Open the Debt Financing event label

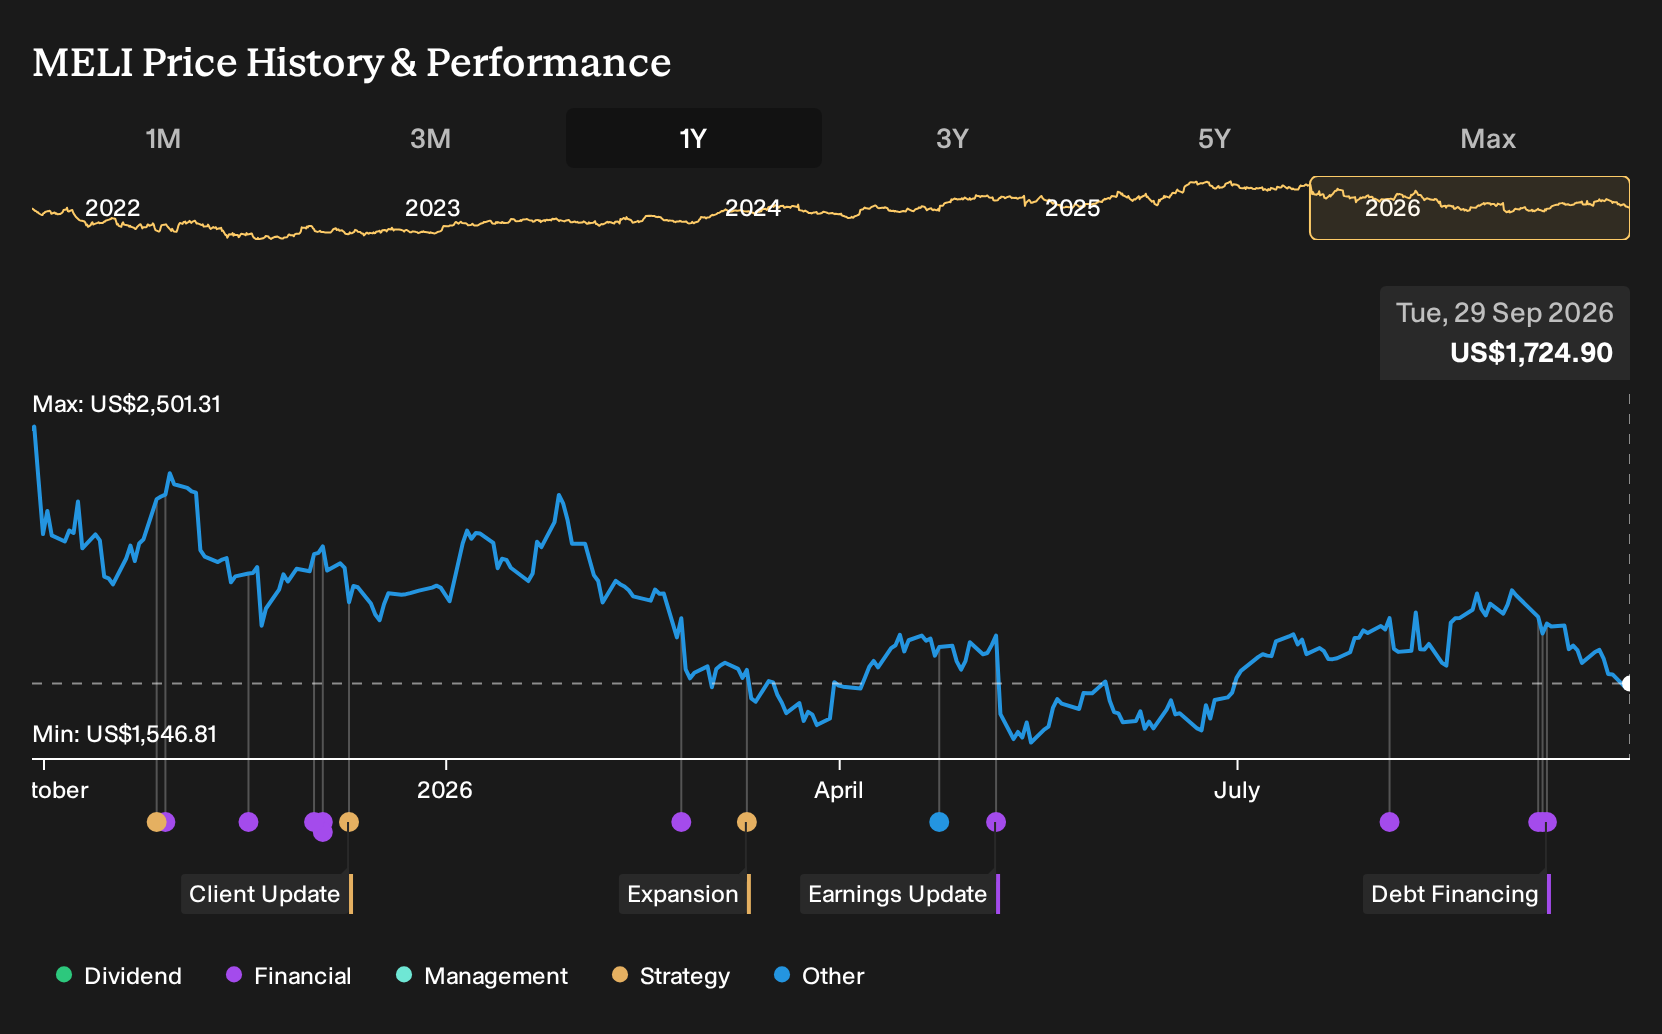click(x=1456, y=894)
